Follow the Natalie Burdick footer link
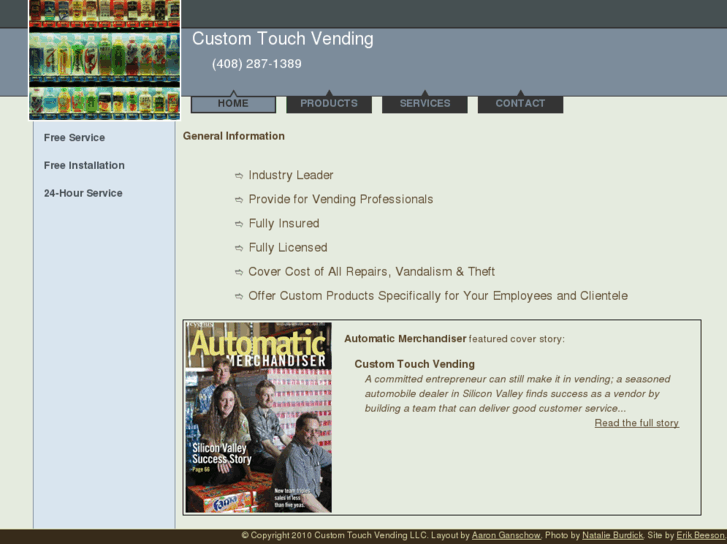Image resolution: width=727 pixels, height=545 pixels. tap(612, 535)
